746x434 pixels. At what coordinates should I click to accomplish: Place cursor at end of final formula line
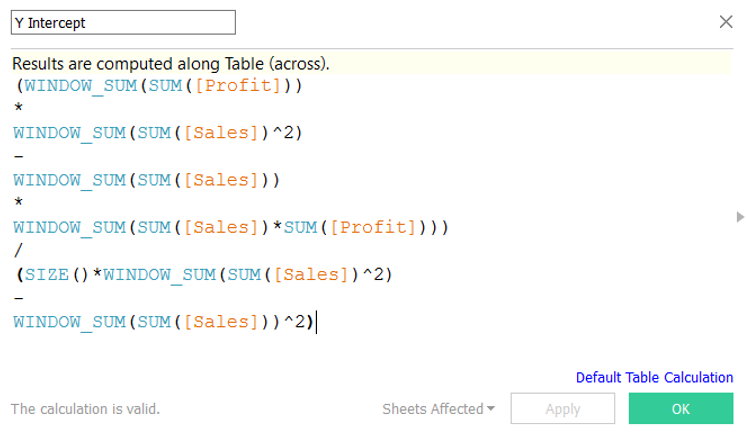pyautogui.click(x=316, y=322)
